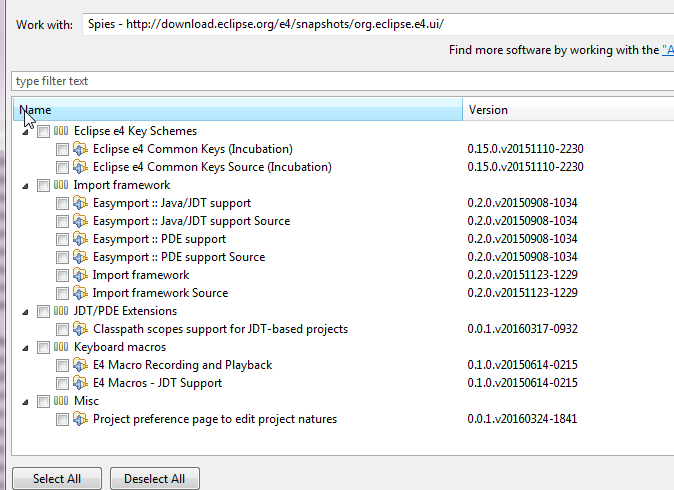Click the Misc category icon
Image resolution: width=674 pixels, height=490 pixels.
pyautogui.click(x=61, y=401)
